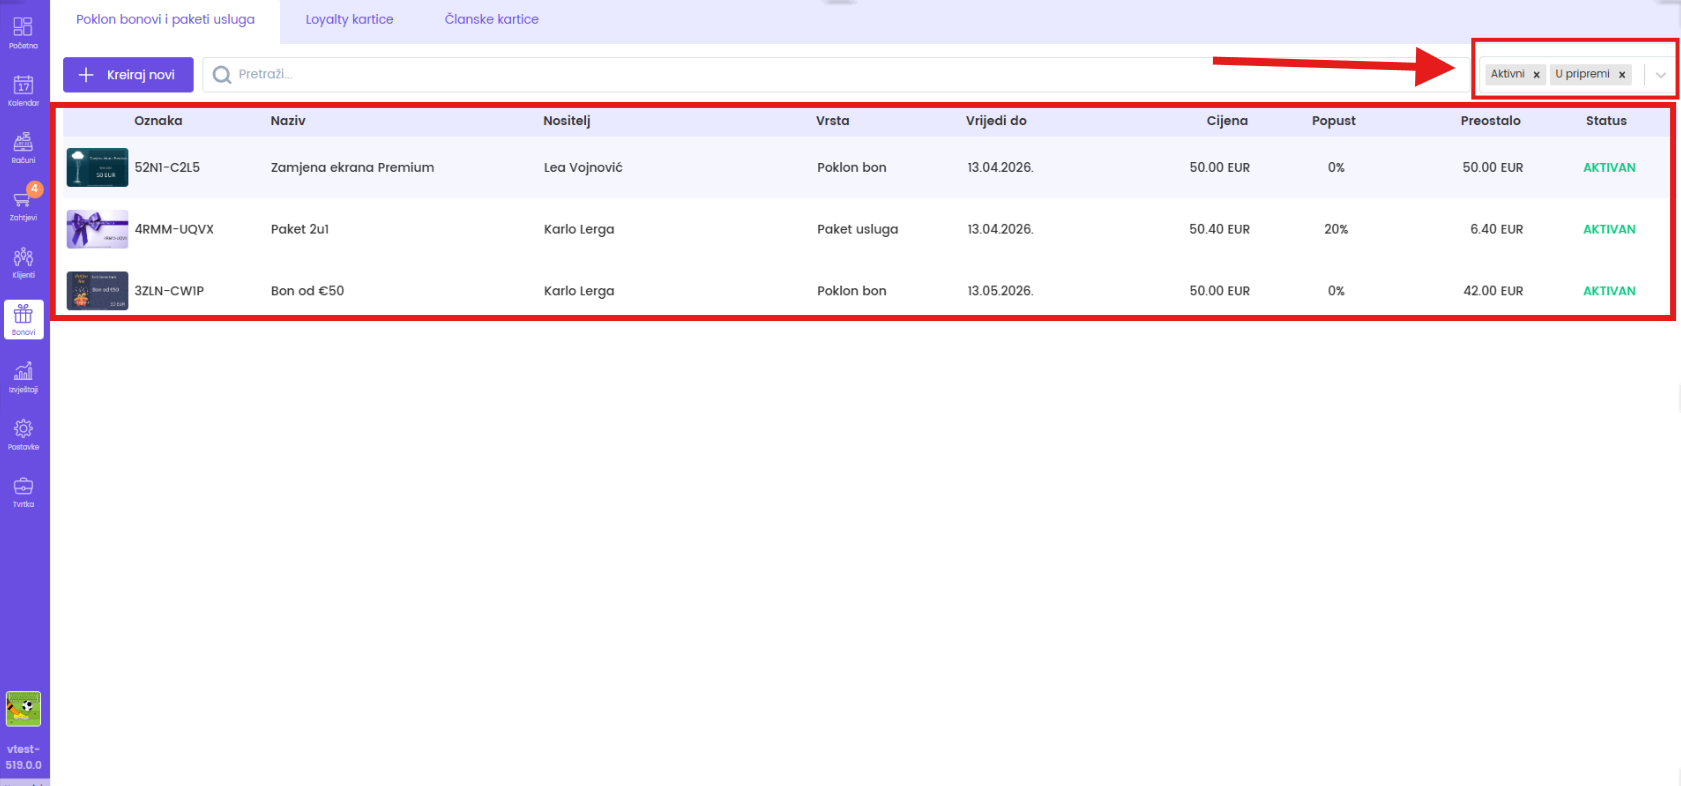
Task: Open Izvještaji reports icon
Action: (x=23, y=376)
